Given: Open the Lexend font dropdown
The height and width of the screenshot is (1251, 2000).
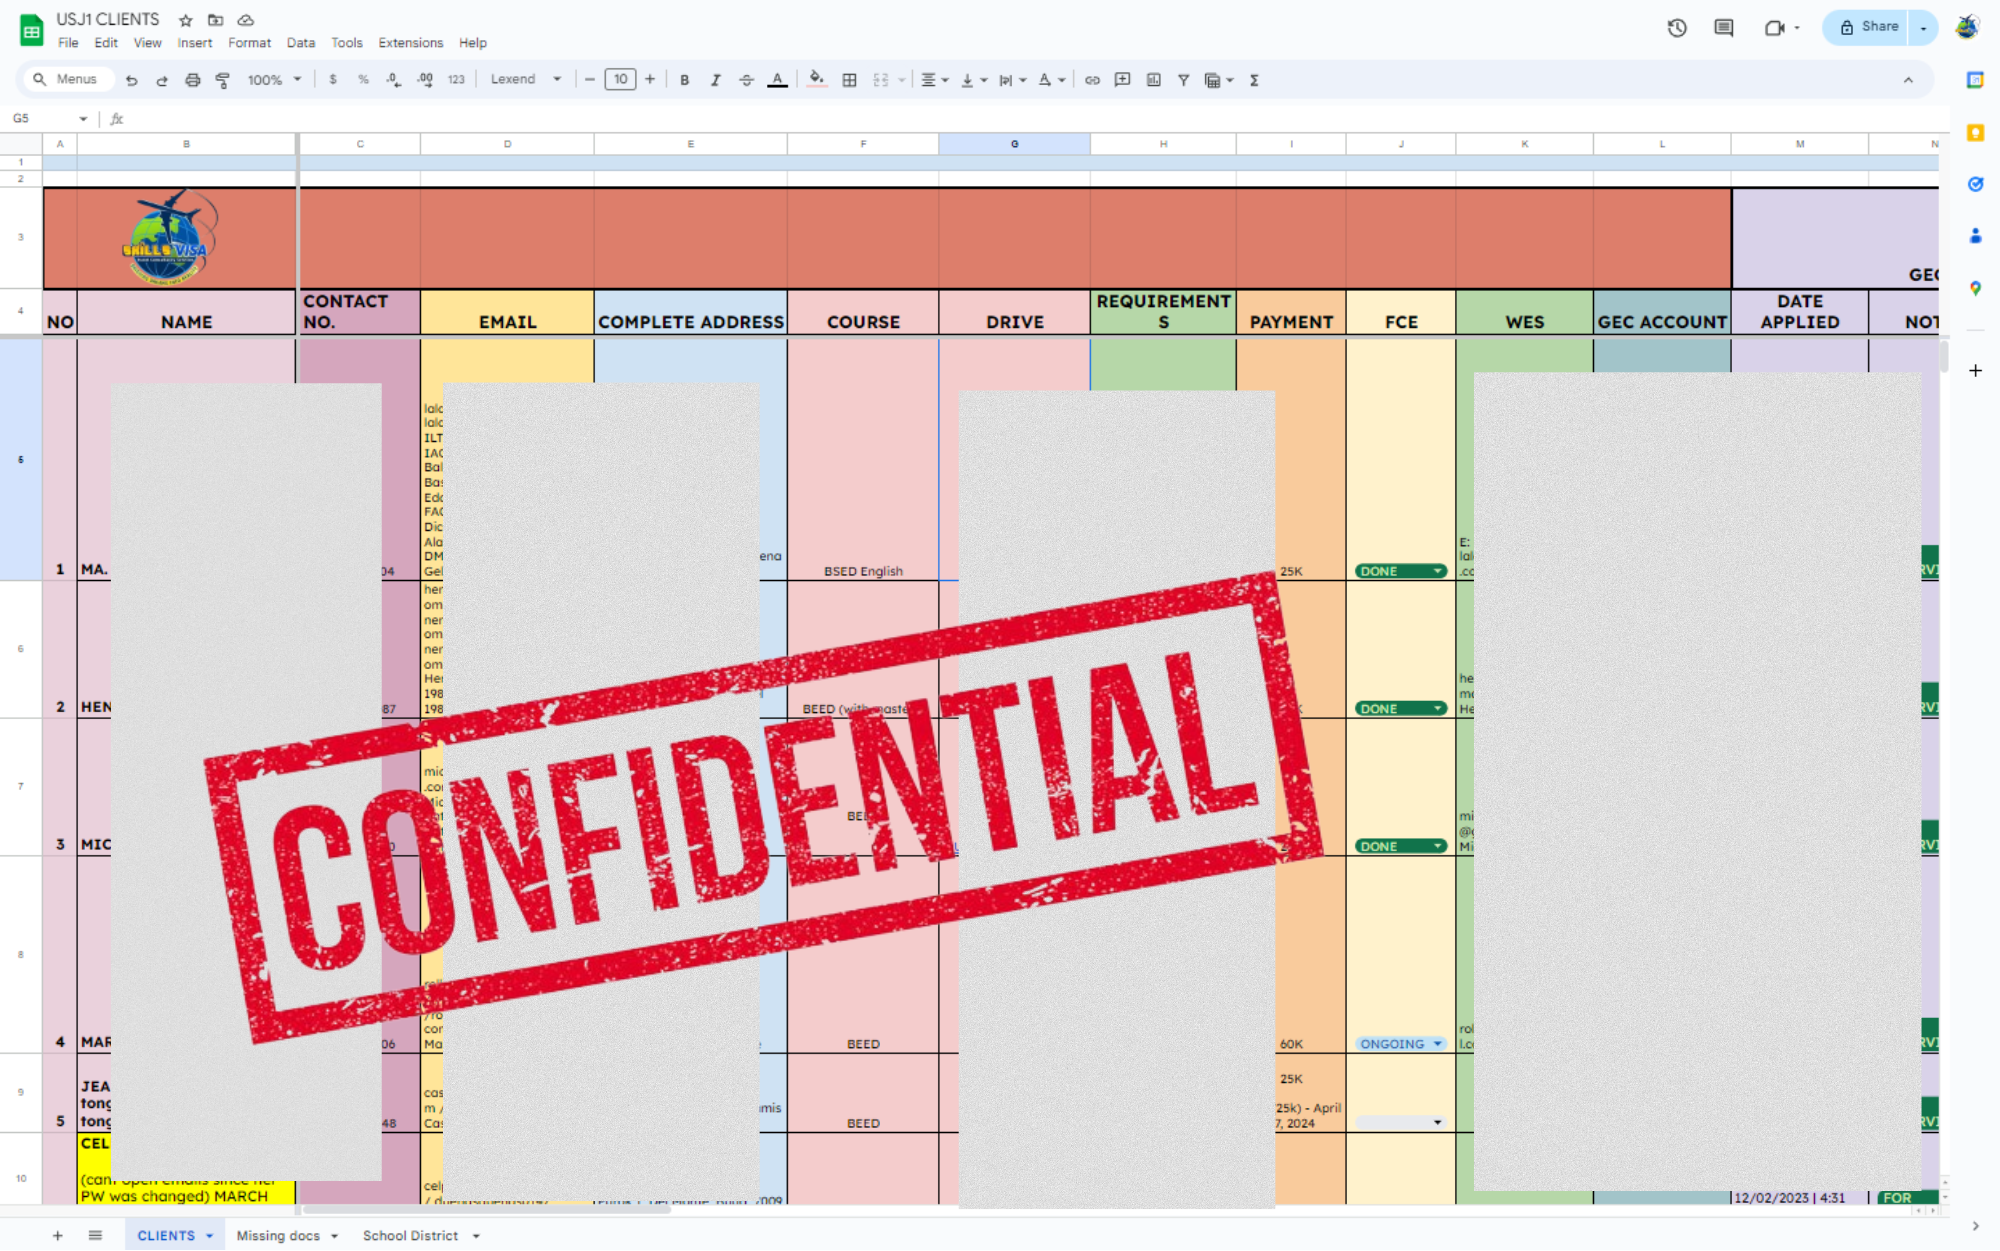Looking at the screenshot, I should pyautogui.click(x=525, y=80).
